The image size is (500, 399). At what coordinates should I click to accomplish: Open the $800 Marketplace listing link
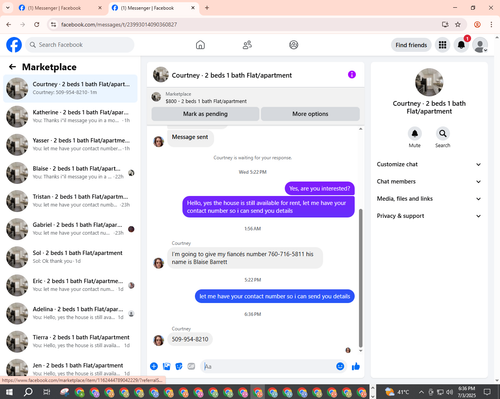206,101
